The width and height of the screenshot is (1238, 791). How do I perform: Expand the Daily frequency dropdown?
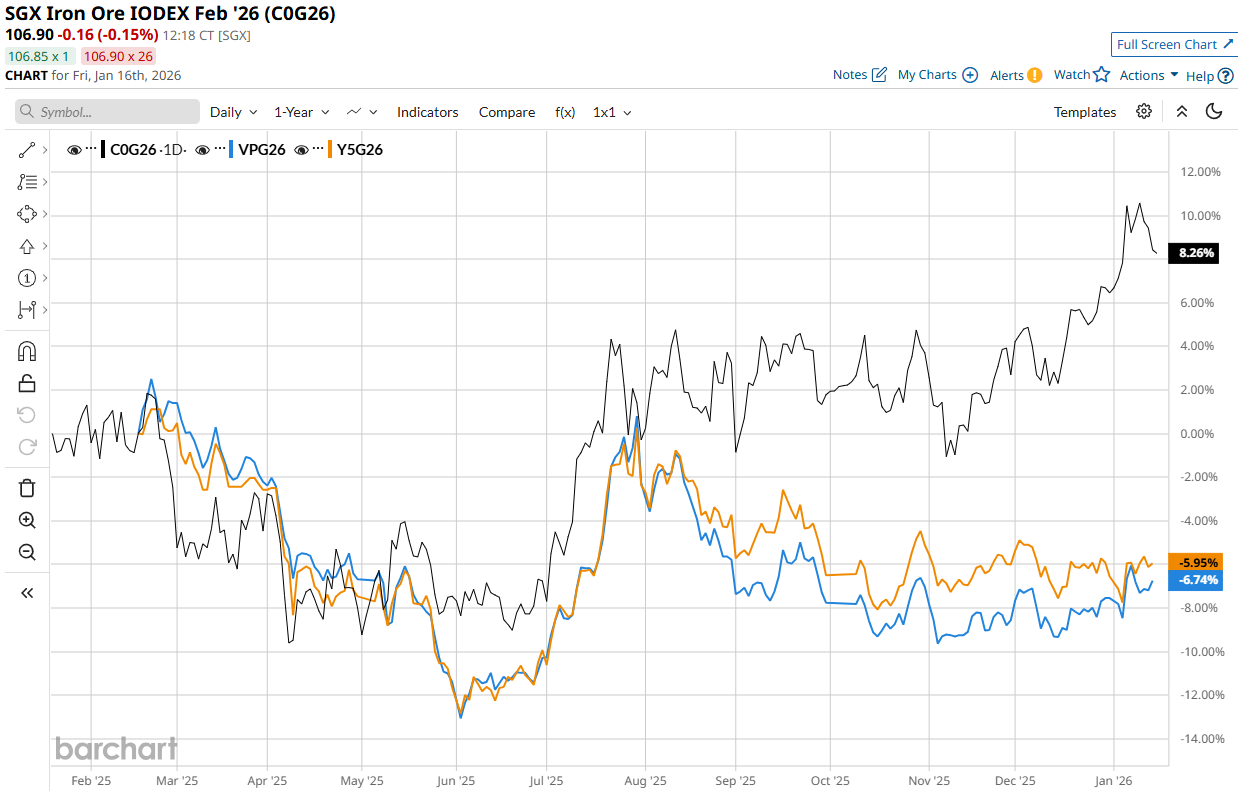(x=233, y=112)
